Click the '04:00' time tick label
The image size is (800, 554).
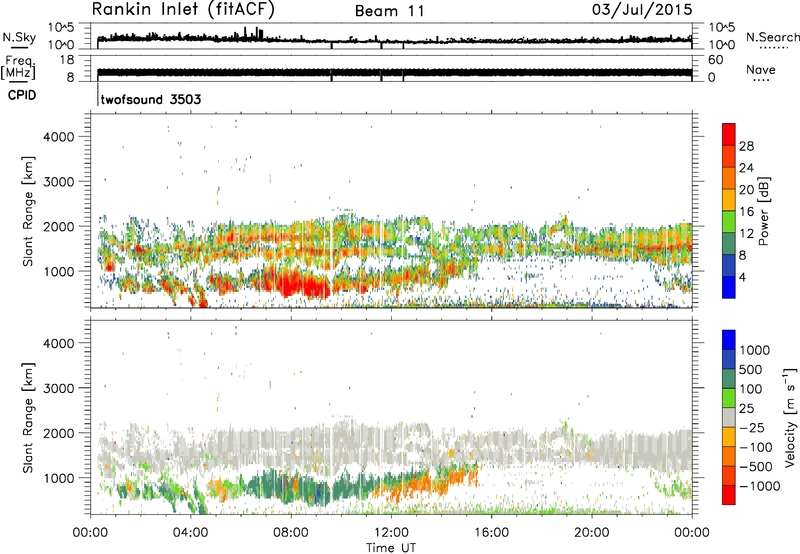pyautogui.click(x=190, y=533)
